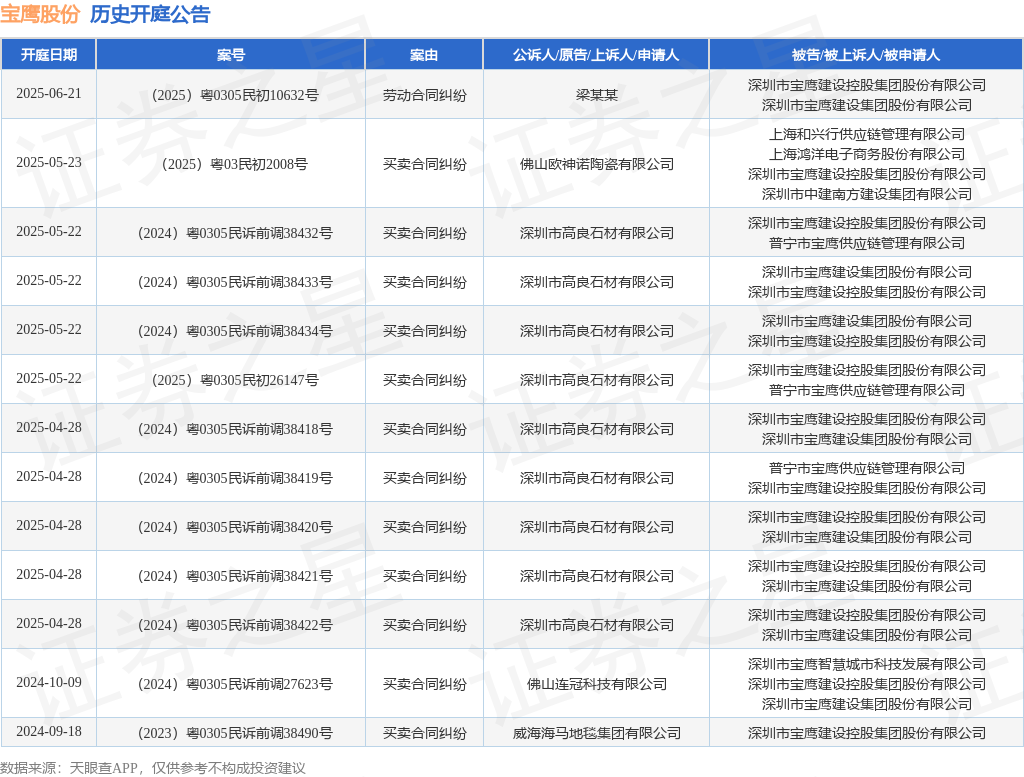Click case number (2024)粤0305民诉前调38432号
Viewport: 1024px width, 777px height.
click(235, 233)
